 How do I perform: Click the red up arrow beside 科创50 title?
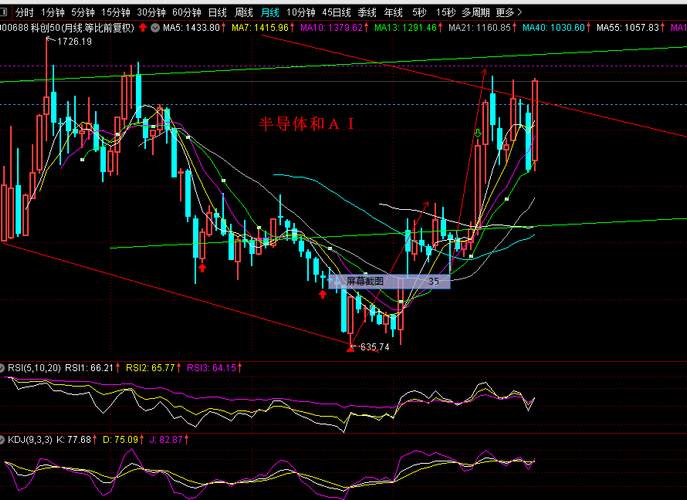click(143, 28)
